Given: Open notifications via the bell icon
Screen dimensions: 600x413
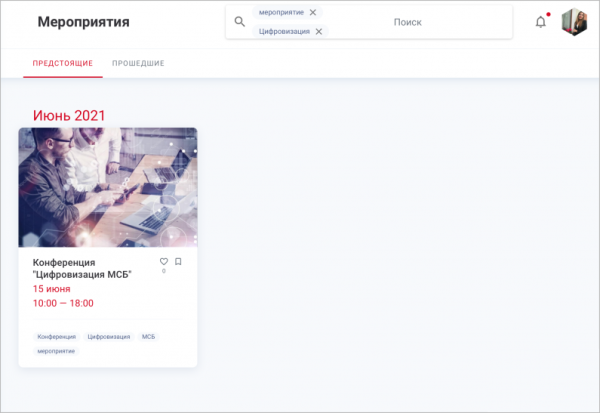Looking at the screenshot, I should [x=541, y=22].
